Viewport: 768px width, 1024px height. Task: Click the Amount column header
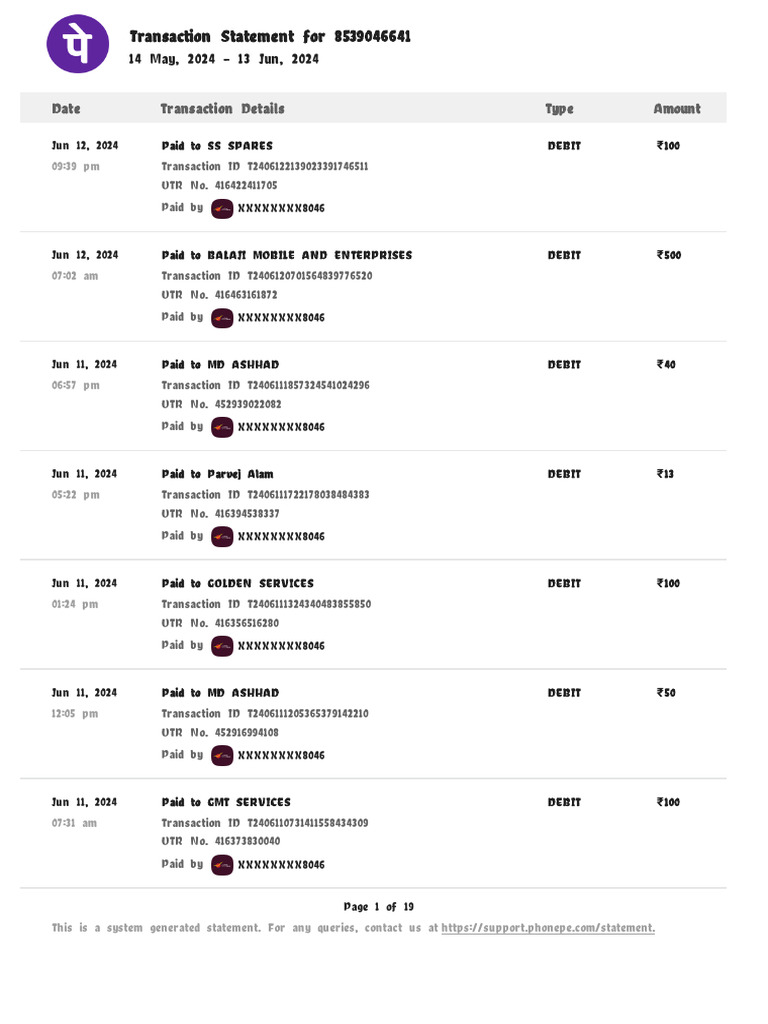coord(677,109)
